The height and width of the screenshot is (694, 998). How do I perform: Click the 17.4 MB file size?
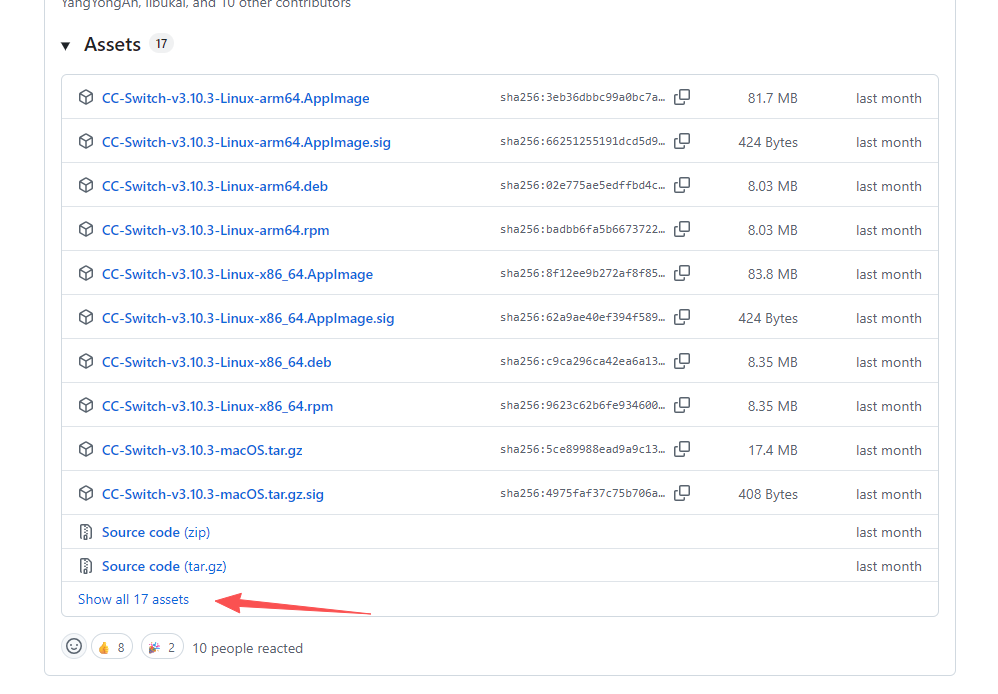773,450
